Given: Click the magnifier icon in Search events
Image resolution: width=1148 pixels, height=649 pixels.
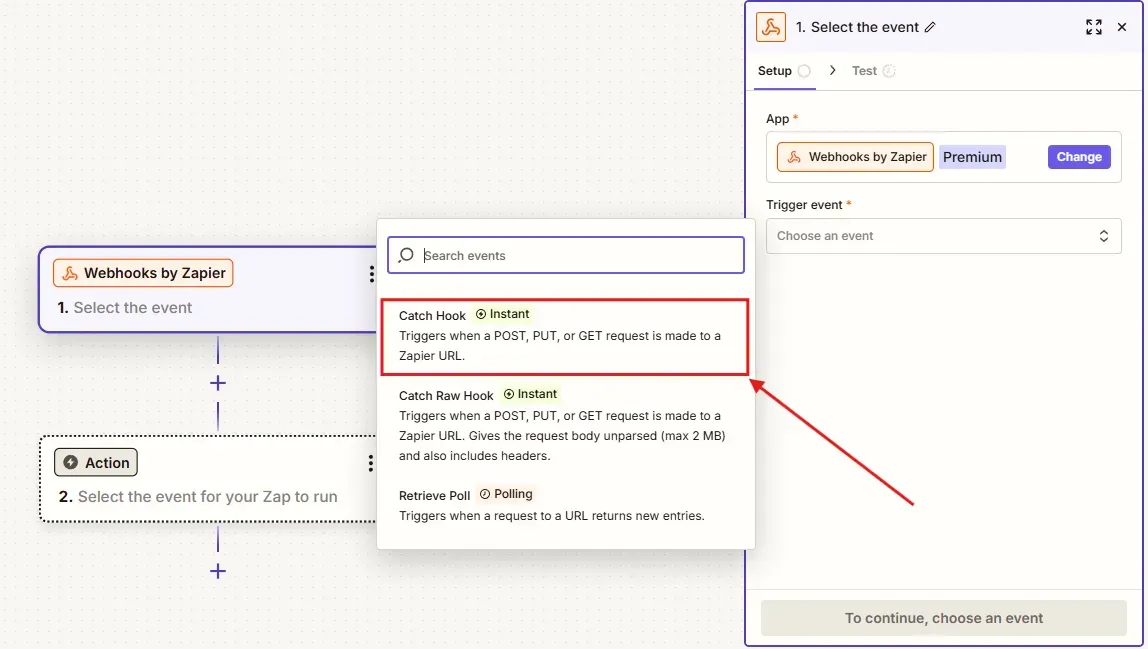Looking at the screenshot, I should pyautogui.click(x=406, y=255).
